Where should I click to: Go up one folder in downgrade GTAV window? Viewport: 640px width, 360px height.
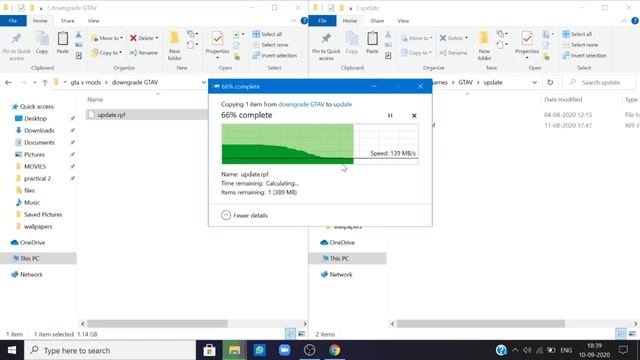pos(45,82)
